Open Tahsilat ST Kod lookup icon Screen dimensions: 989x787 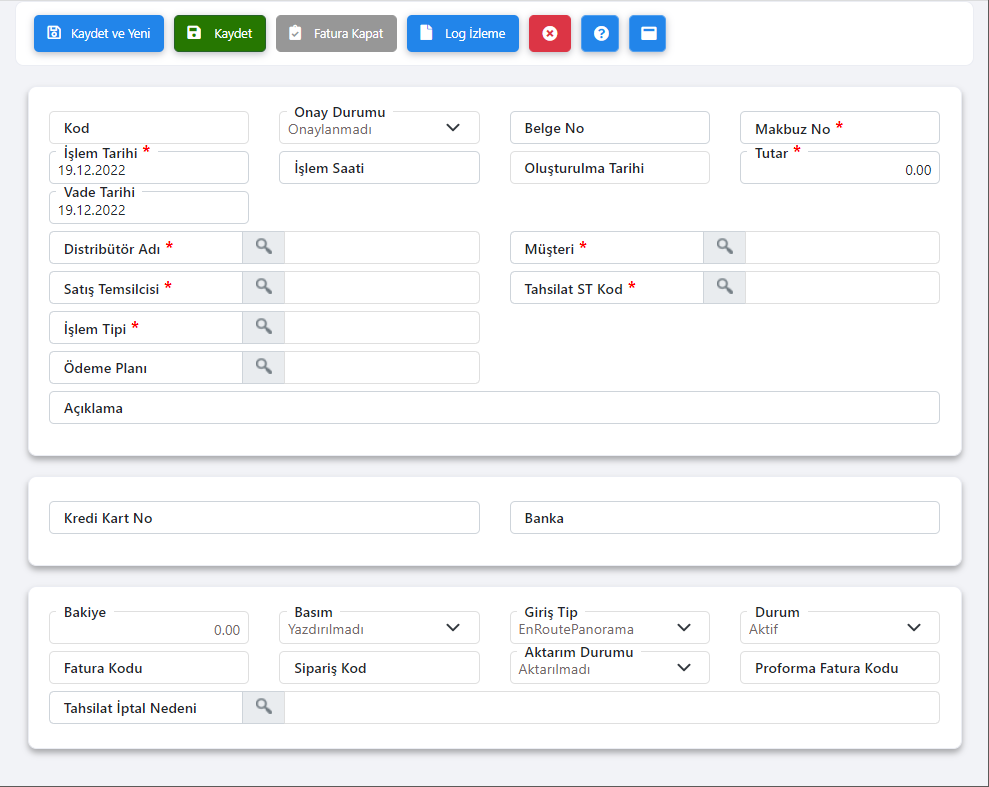click(x=724, y=287)
